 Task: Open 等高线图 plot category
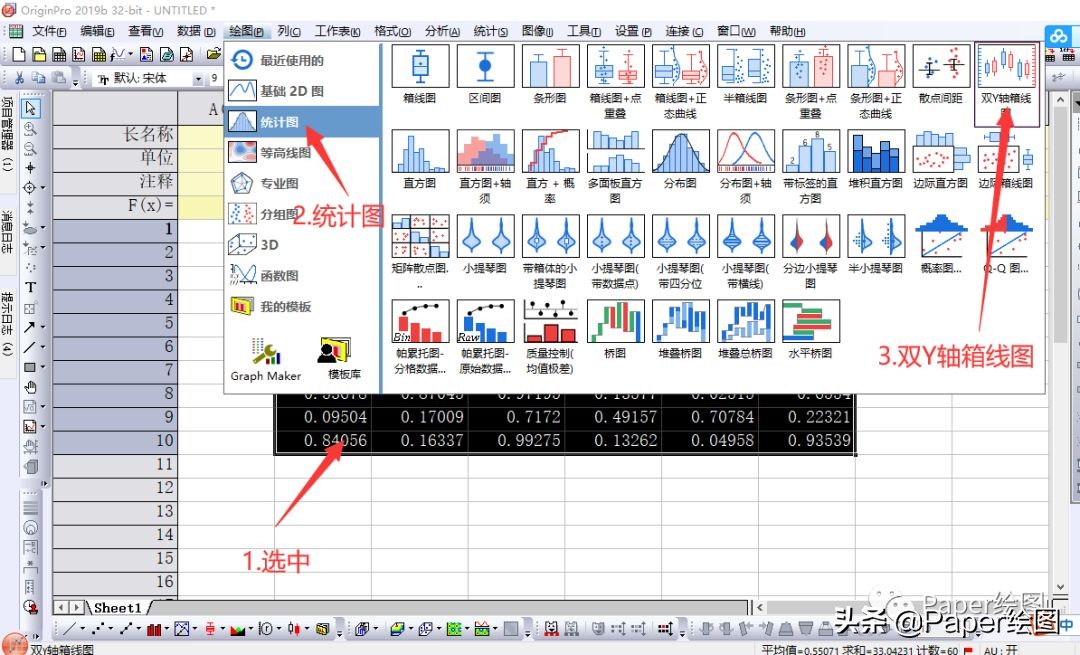pyautogui.click(x=303, y=152)
